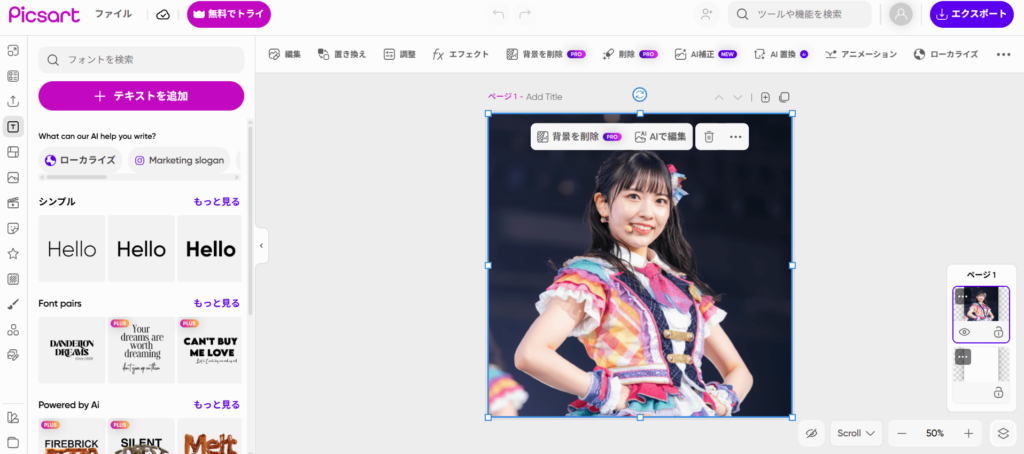Select エフェクト in the top toolbar
The width and height of the screenshot is (1024, 454).
460,54
